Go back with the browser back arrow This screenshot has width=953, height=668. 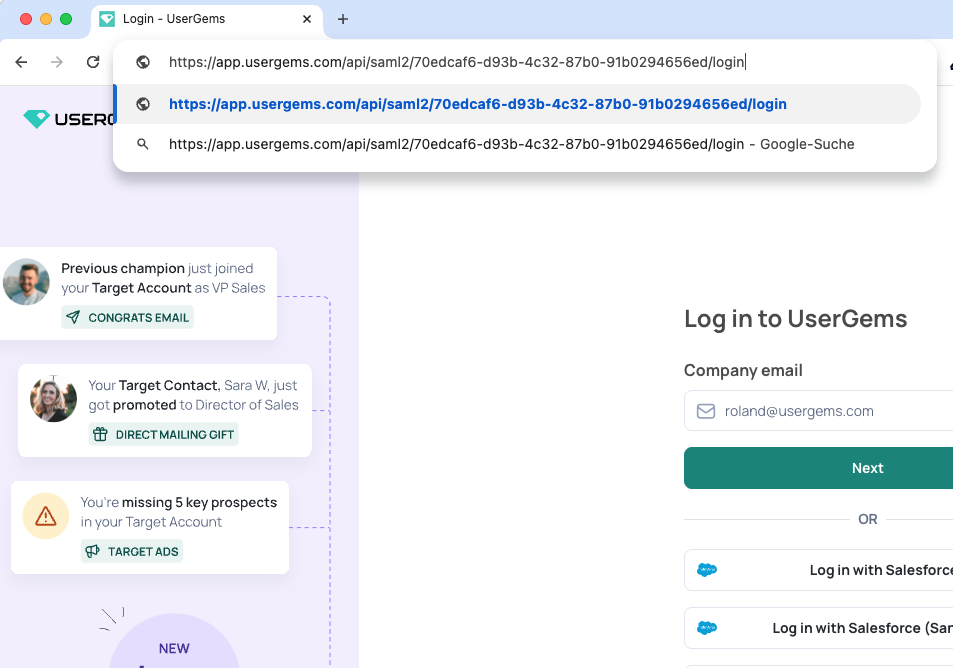click(x=21, y=62)
